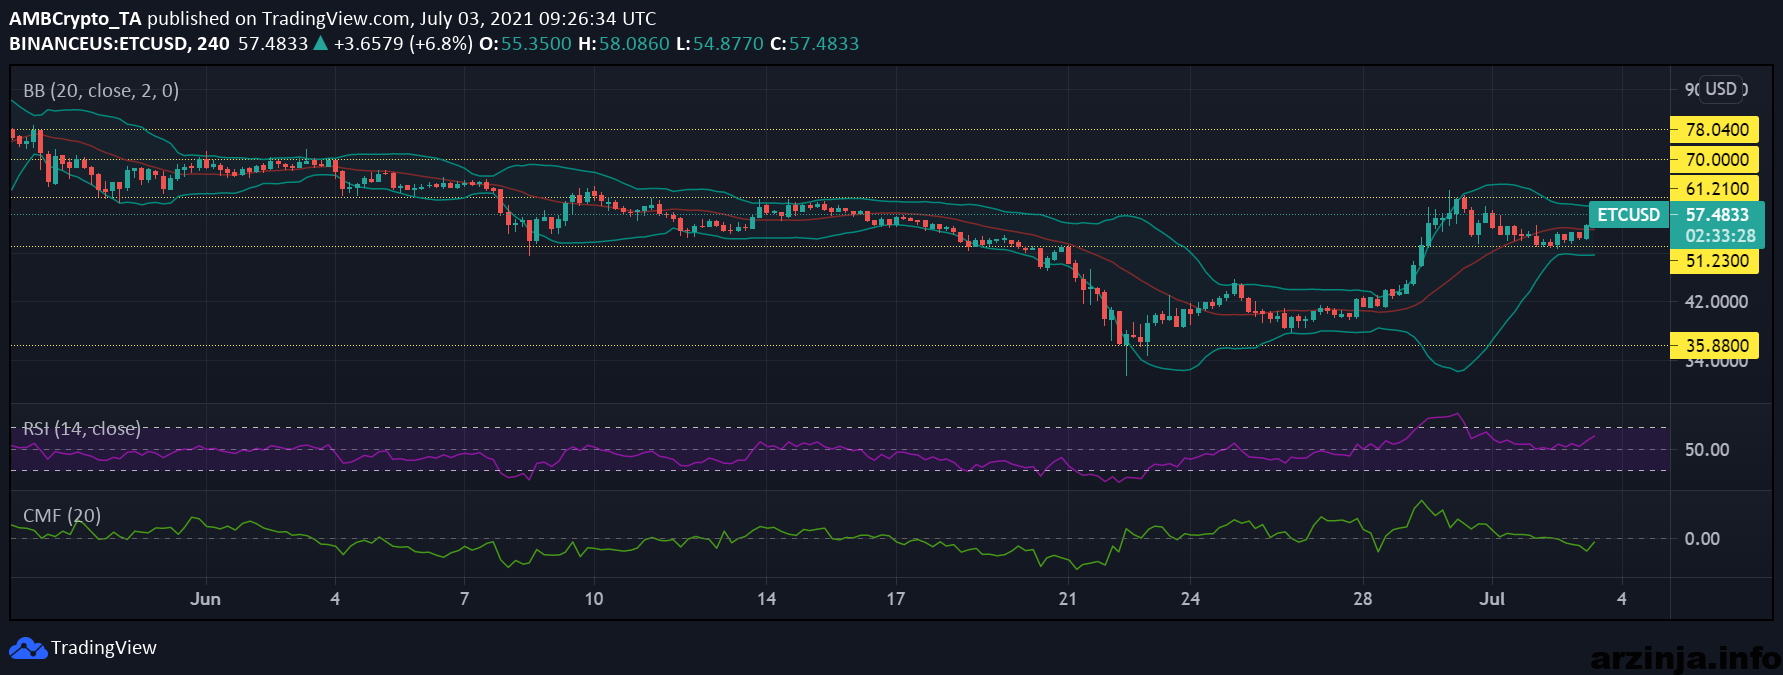Click the 7 date axis label
Screen dimensions: 1783x675
click(x=464, y=598)
